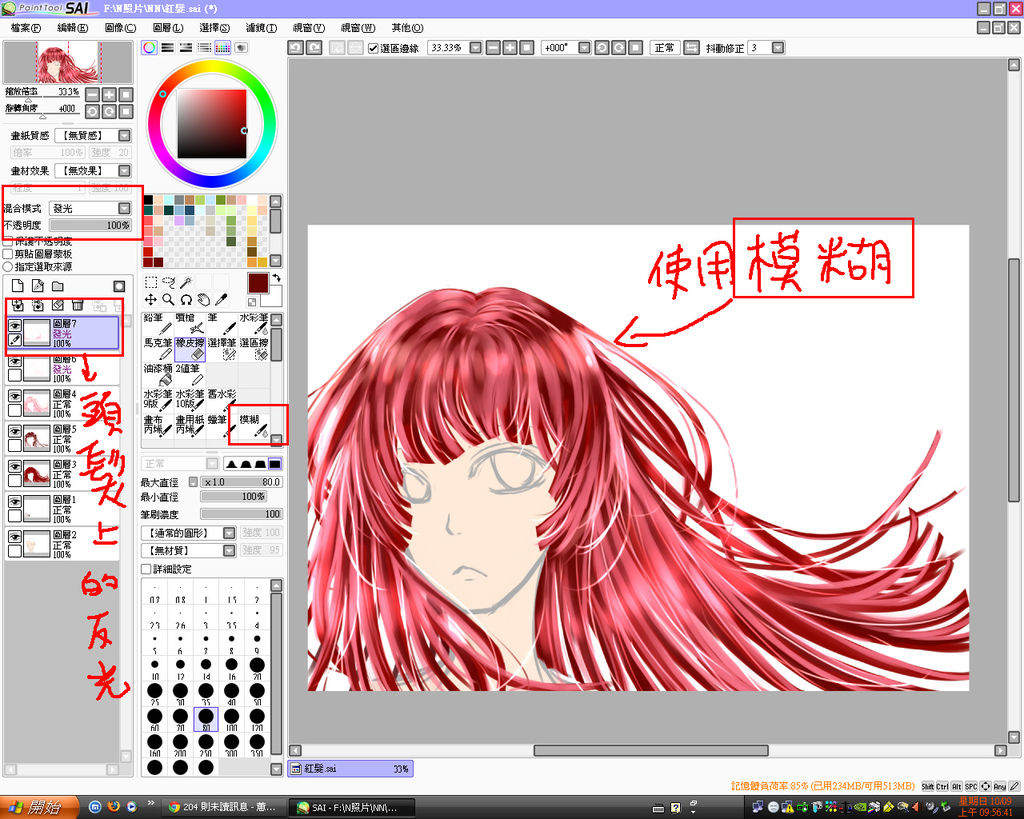This screenshot has width=1024, height=819.
Task: Select the 鉛筆 pencil tool
Action: pos(157,324)
